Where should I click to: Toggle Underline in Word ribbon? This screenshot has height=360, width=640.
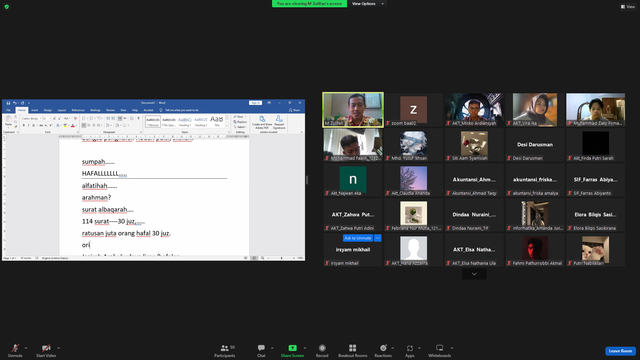pos(33,125)
